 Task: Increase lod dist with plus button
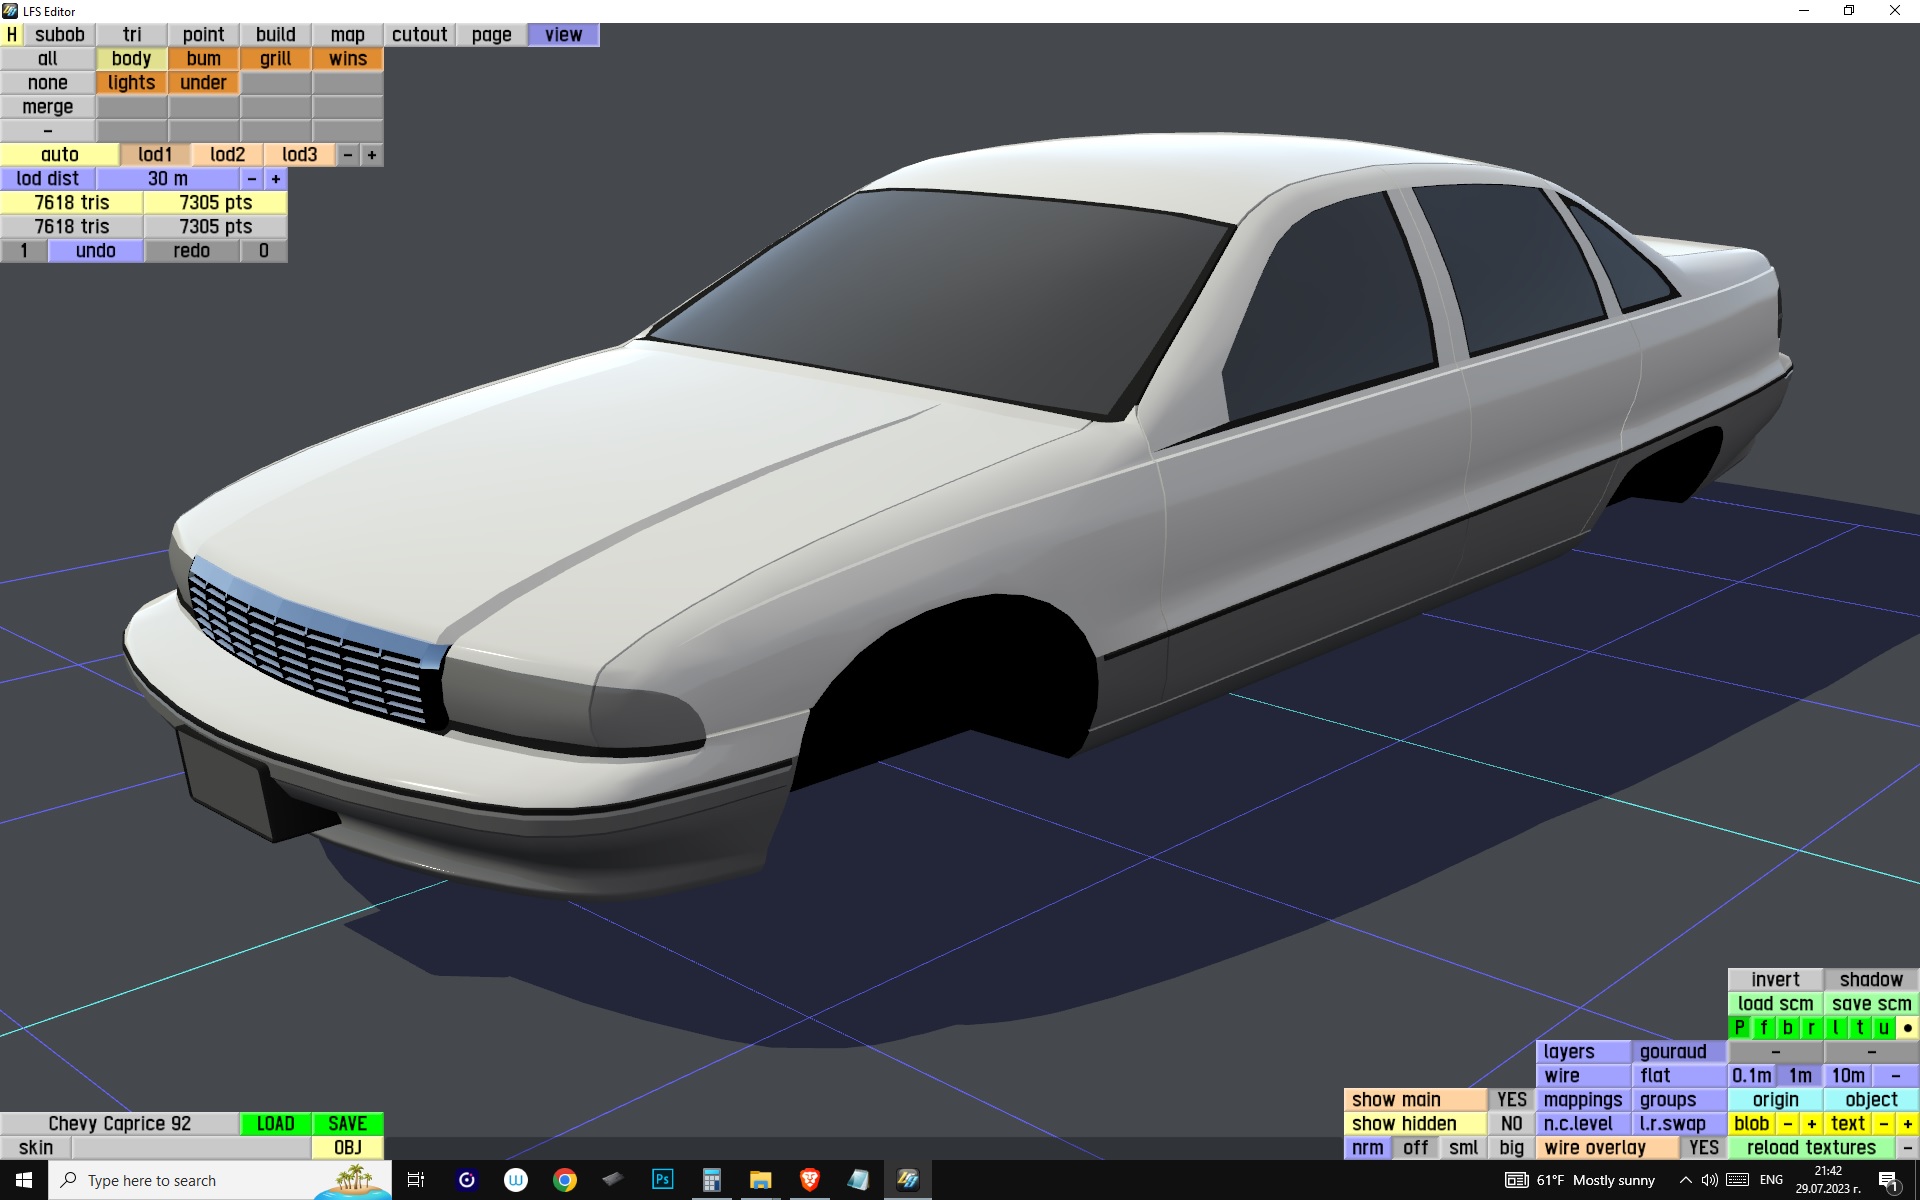click(x=276, y=178)
